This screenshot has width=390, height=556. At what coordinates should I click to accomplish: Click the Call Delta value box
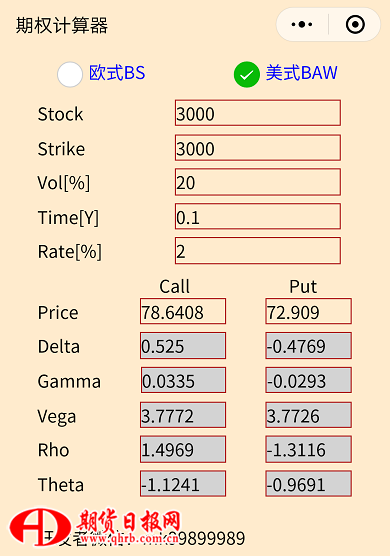click(183, 346)
